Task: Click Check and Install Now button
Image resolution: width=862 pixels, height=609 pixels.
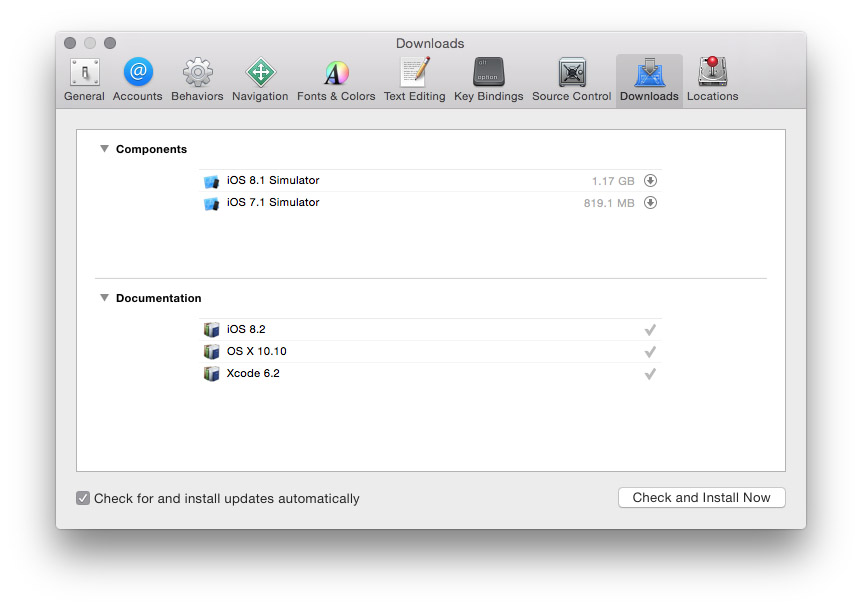Action: (x=701, y=497)
